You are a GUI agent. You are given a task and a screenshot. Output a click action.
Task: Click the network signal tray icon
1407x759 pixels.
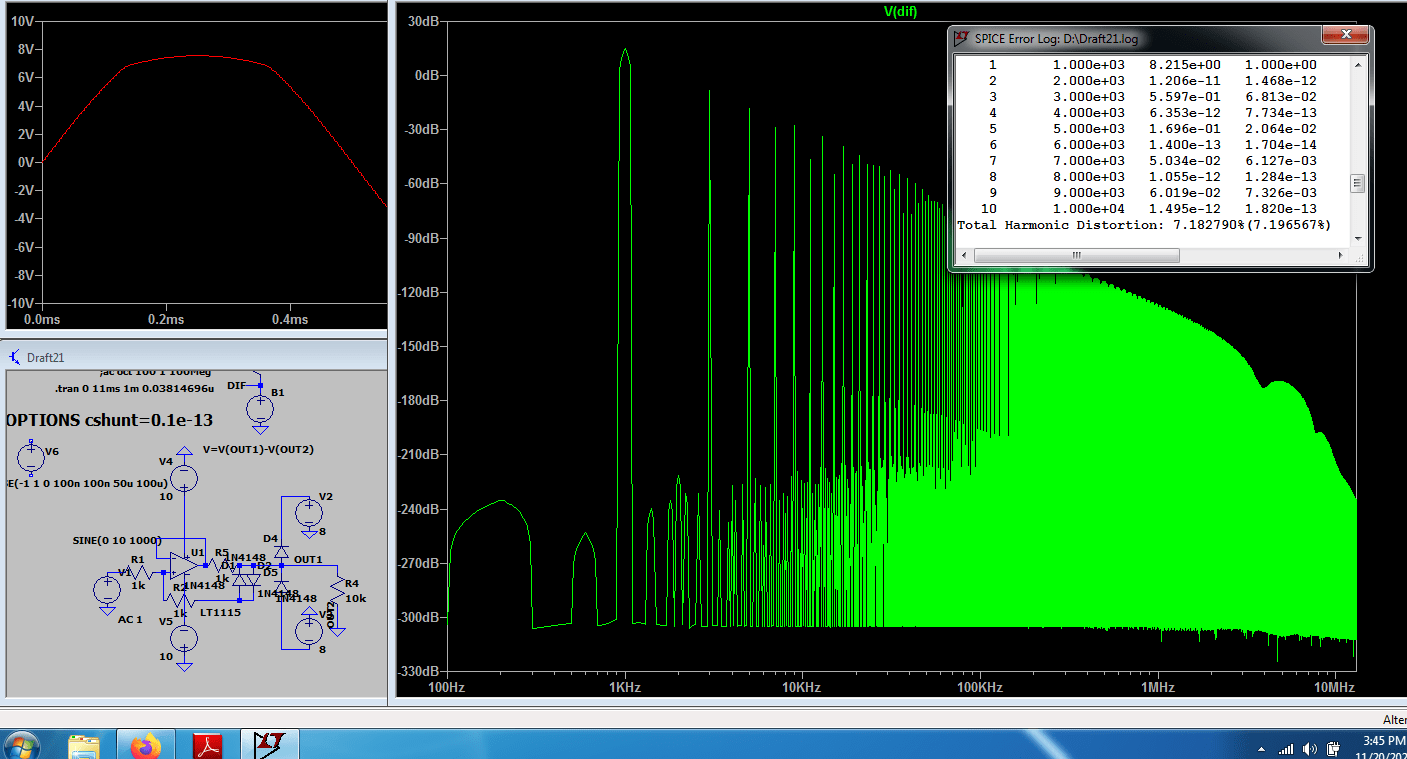coord(1286,748)
